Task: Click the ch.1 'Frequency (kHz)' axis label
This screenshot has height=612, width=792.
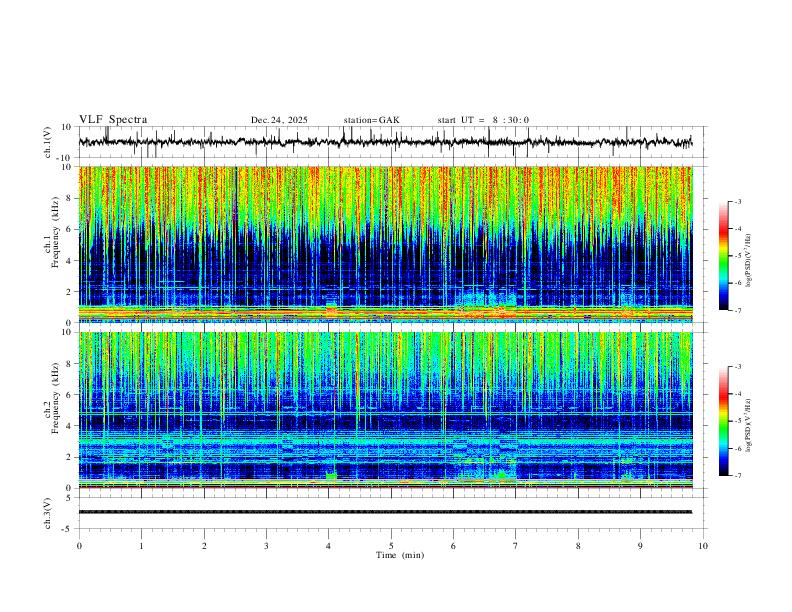Action: click(x=55, y=232)
